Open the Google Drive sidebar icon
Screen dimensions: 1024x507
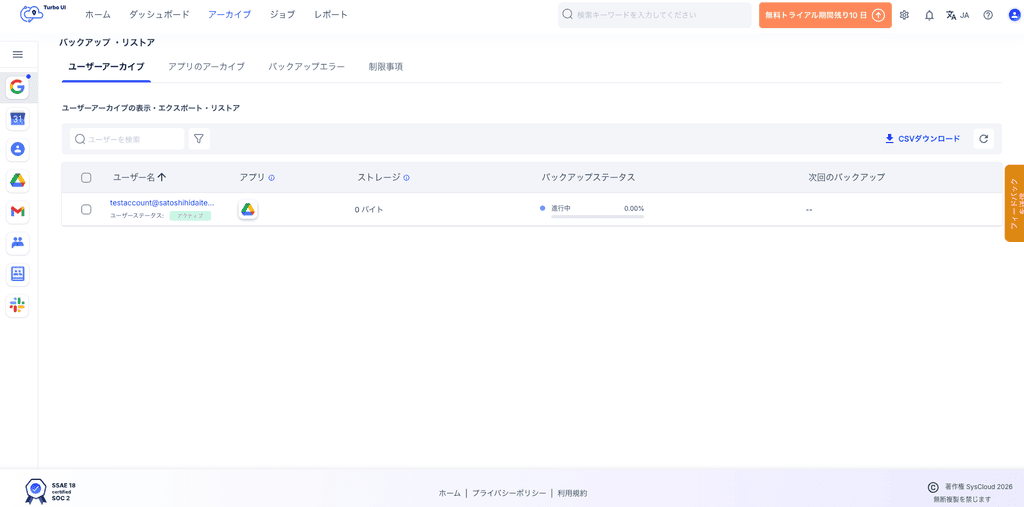coord(18,180)
